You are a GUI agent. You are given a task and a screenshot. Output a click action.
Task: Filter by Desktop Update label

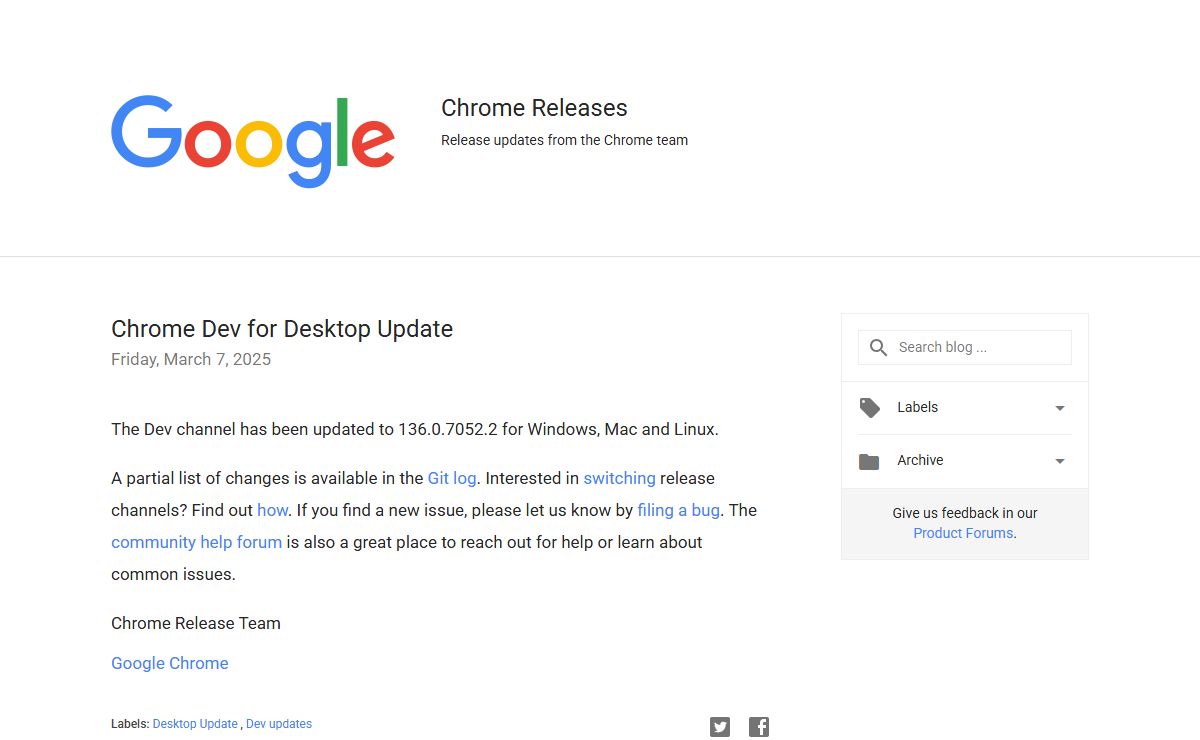coord(195,724)
